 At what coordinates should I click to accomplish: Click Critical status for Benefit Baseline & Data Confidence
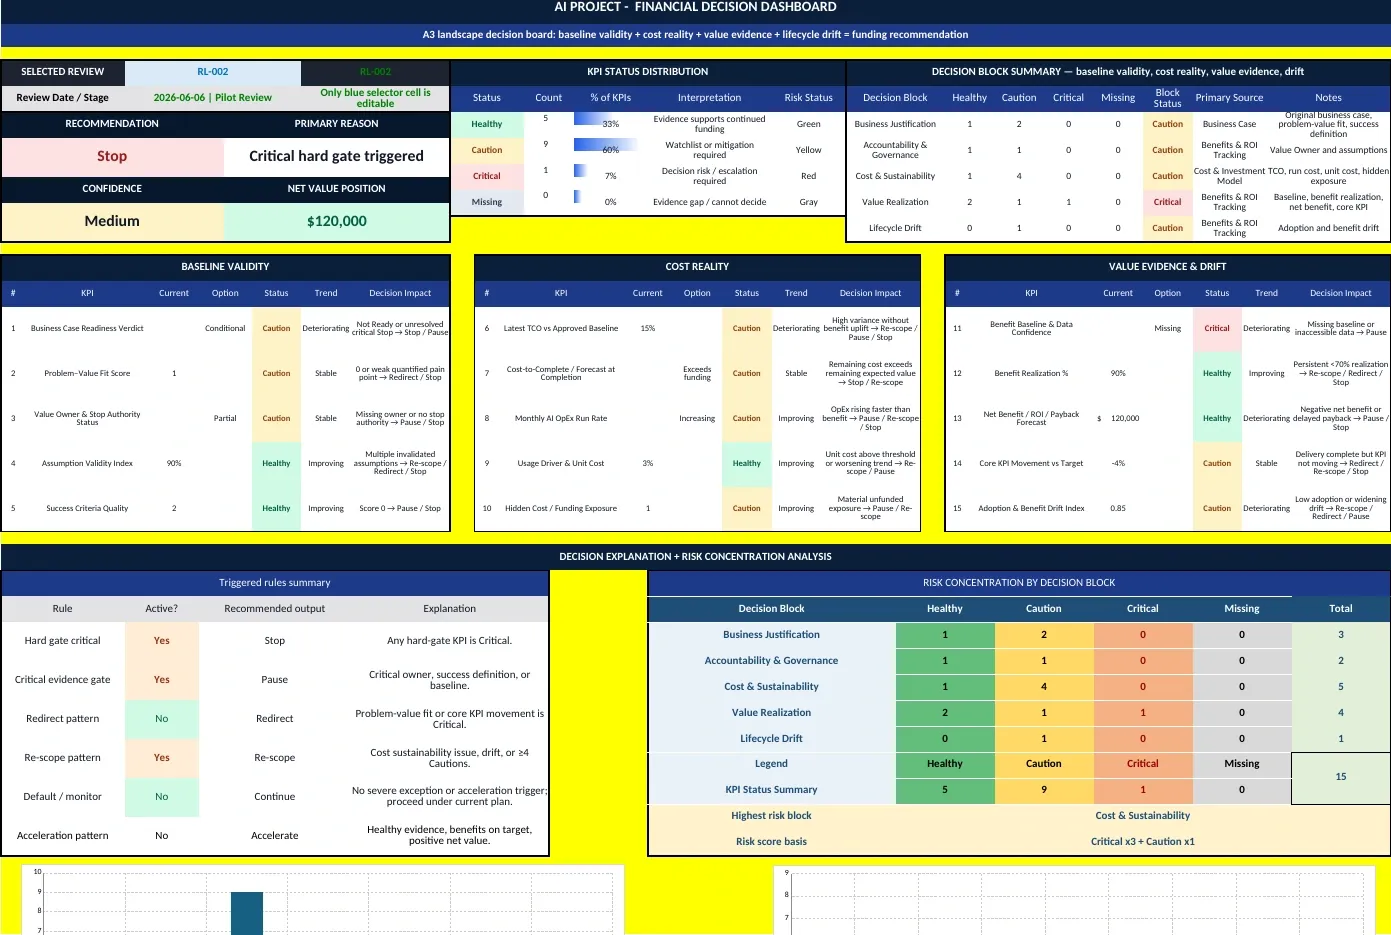tap(1217, 328)
